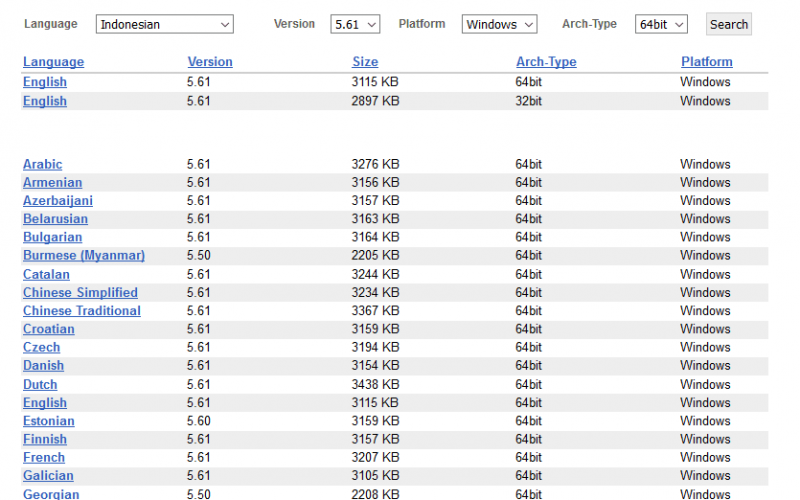Viewport: 800px width, 500px height.
Task: Open the Croatian download link
Action: 48,329
